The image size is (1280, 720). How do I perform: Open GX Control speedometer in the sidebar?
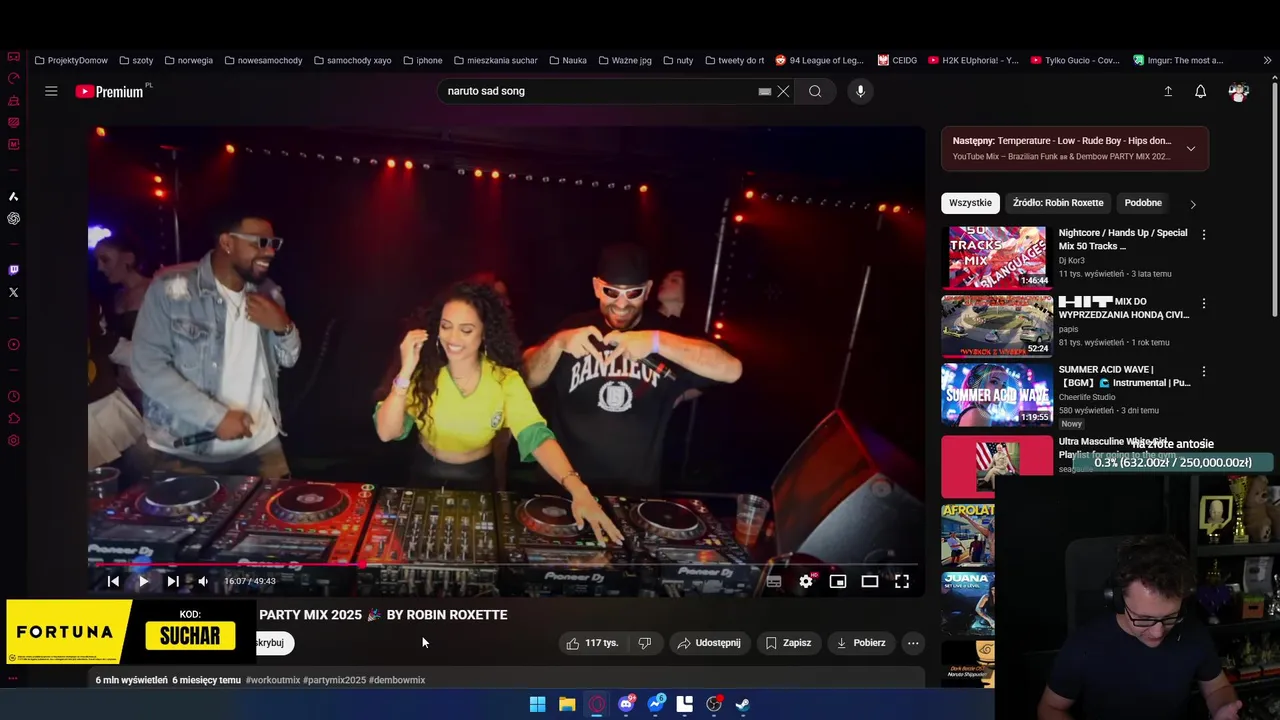coord(13,79)
